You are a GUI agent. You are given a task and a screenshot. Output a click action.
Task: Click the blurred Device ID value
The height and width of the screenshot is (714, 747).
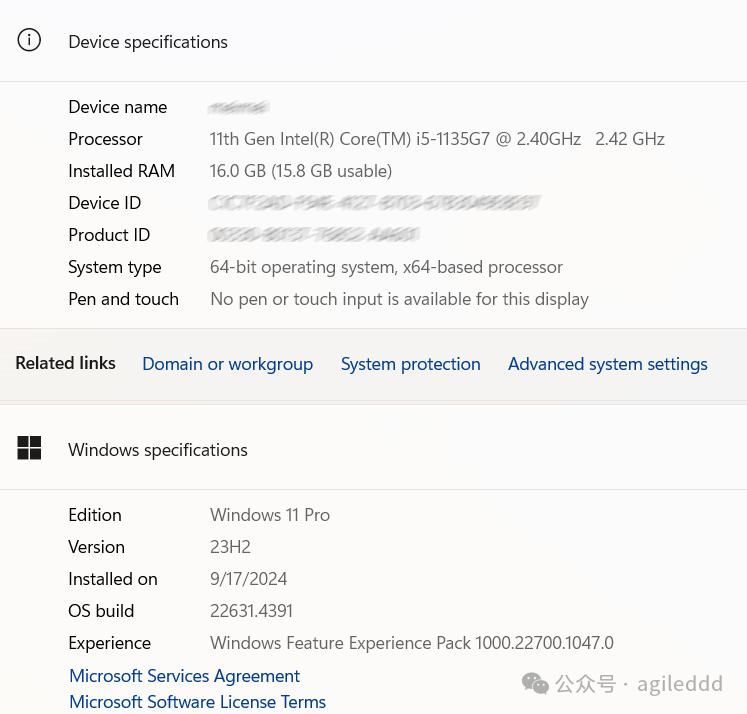[x=374, y=203]
